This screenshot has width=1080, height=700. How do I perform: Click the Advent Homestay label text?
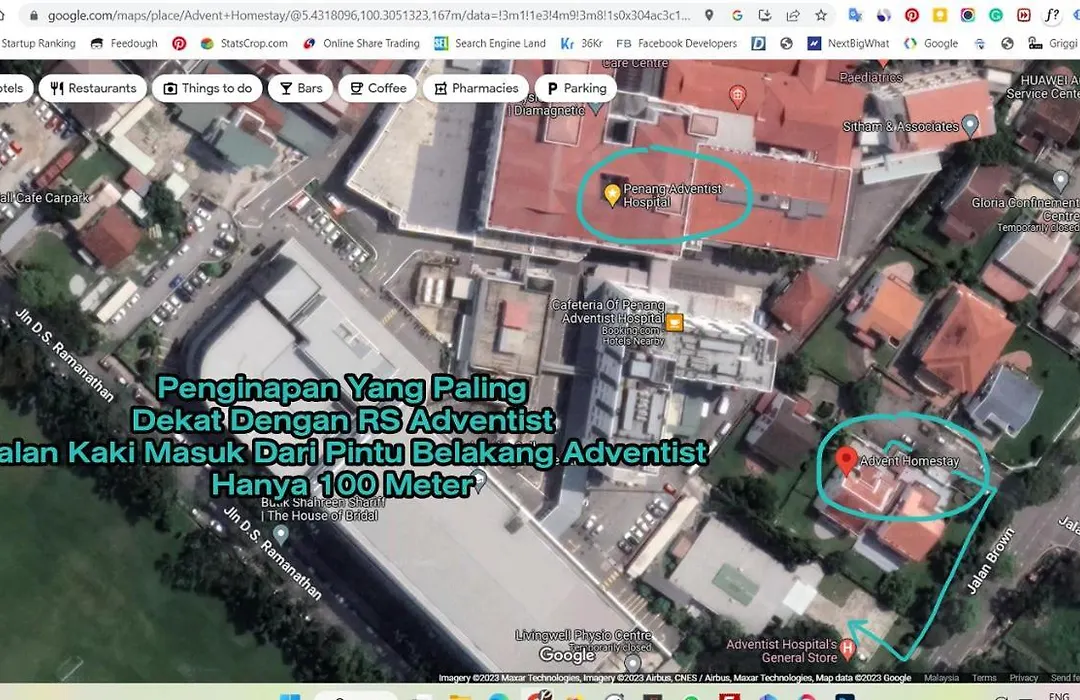point(909,461)
